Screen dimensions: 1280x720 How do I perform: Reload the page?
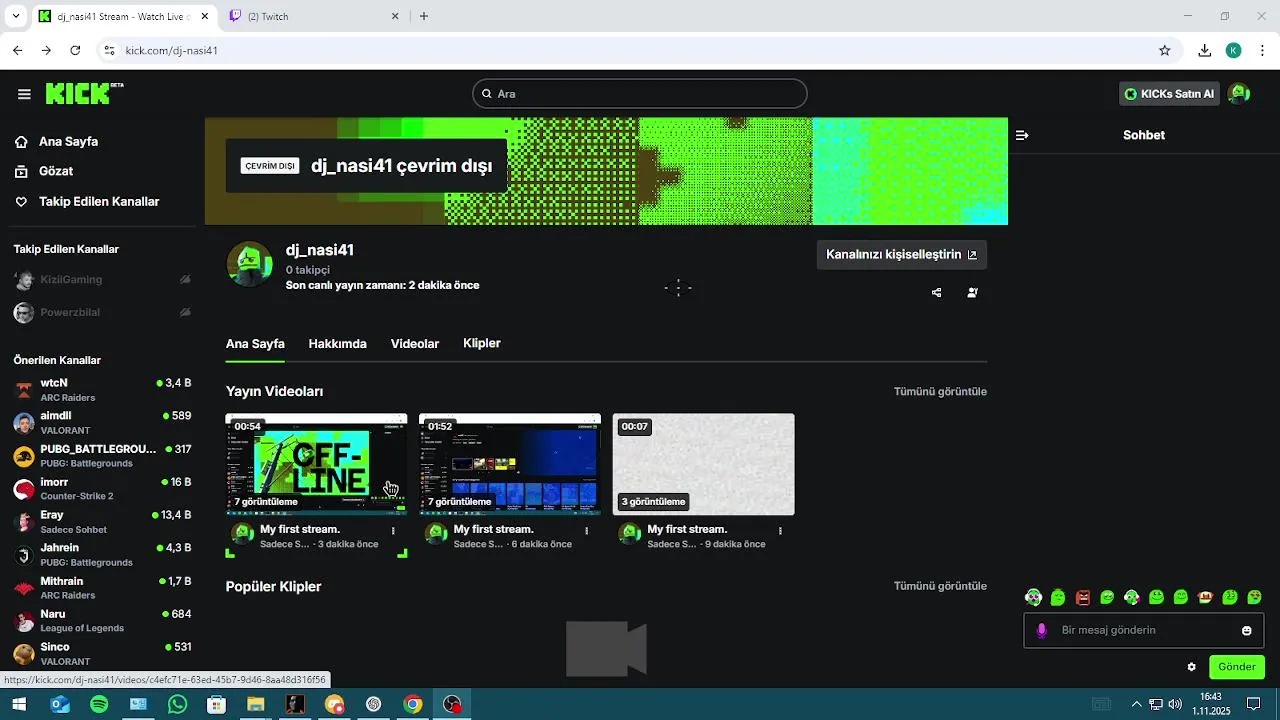[75, 50]
